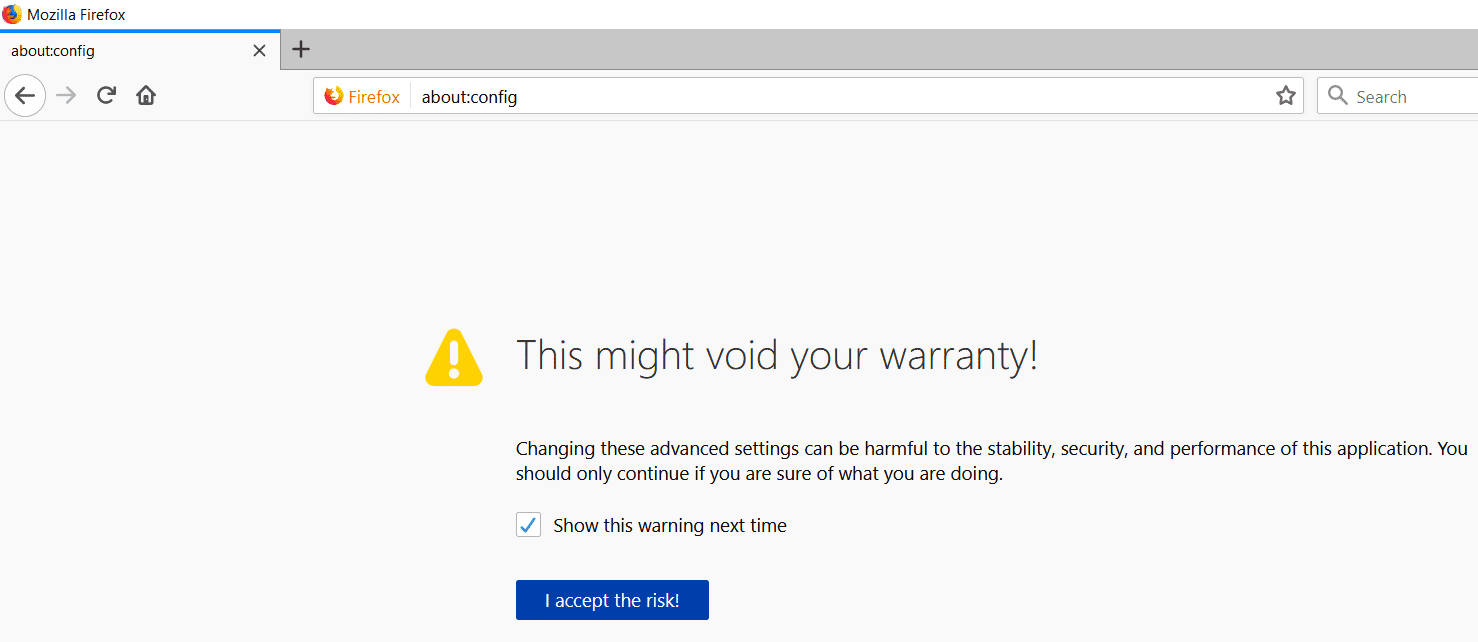Click the advanced settings warning paragraph
The width and height of the screenshot is (1478, 642).
point(990,461)
